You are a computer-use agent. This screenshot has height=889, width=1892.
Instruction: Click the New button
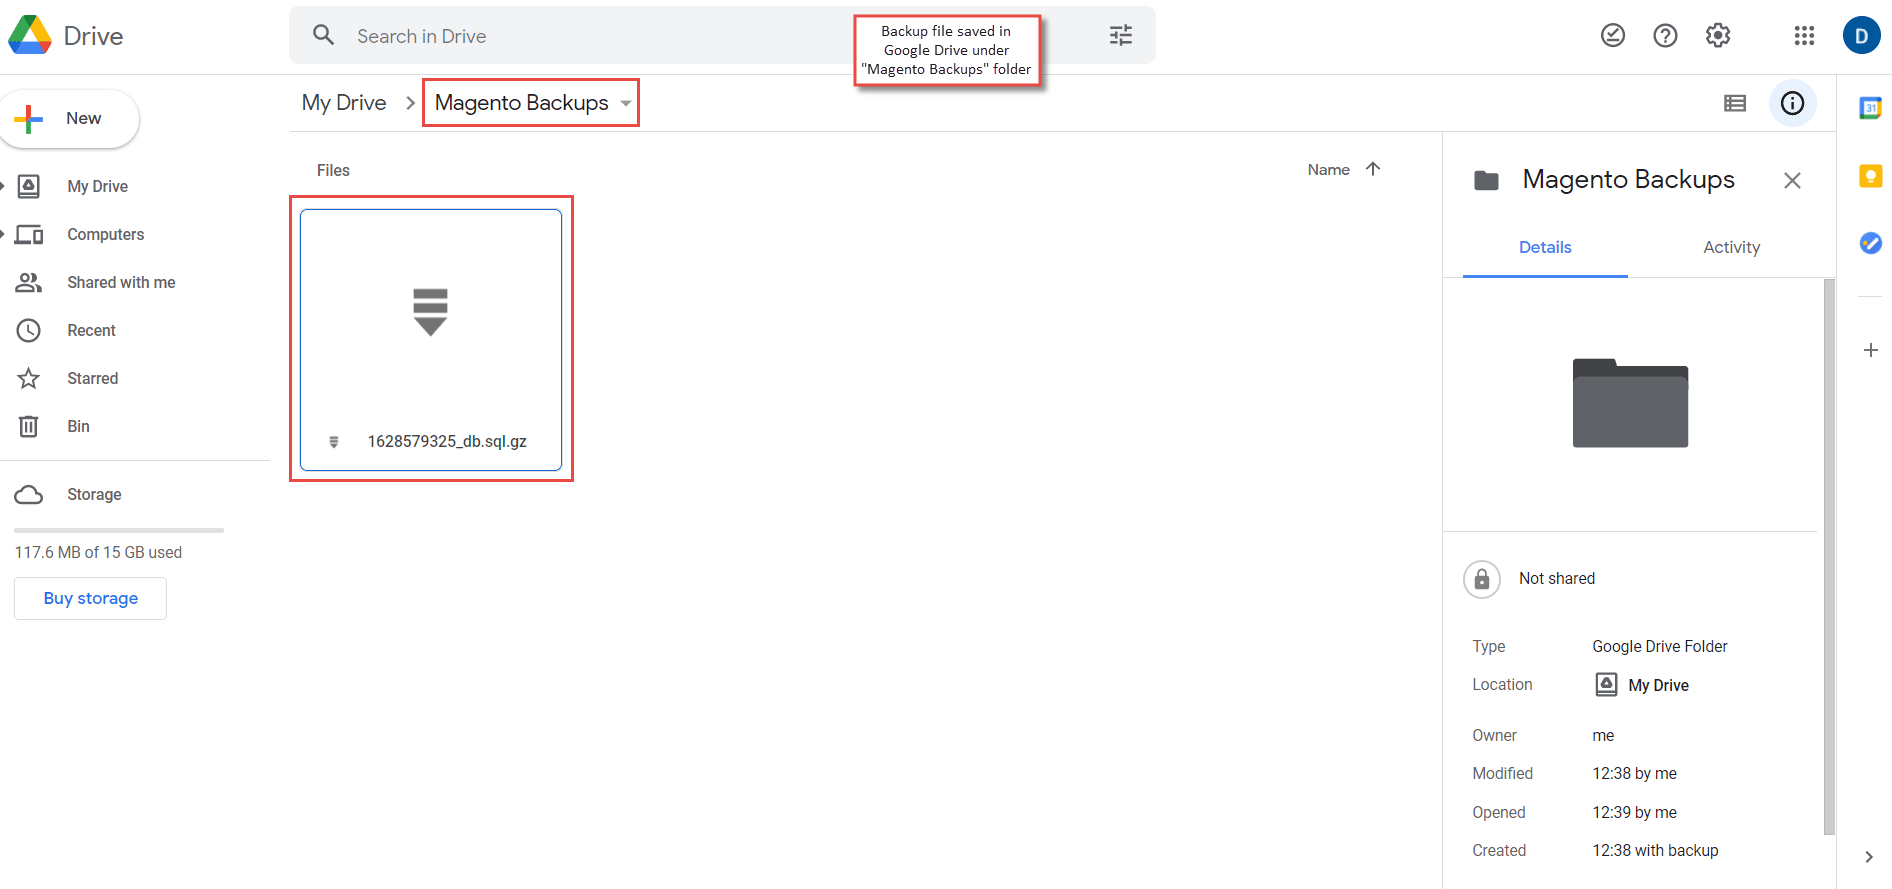pos(68,119)
